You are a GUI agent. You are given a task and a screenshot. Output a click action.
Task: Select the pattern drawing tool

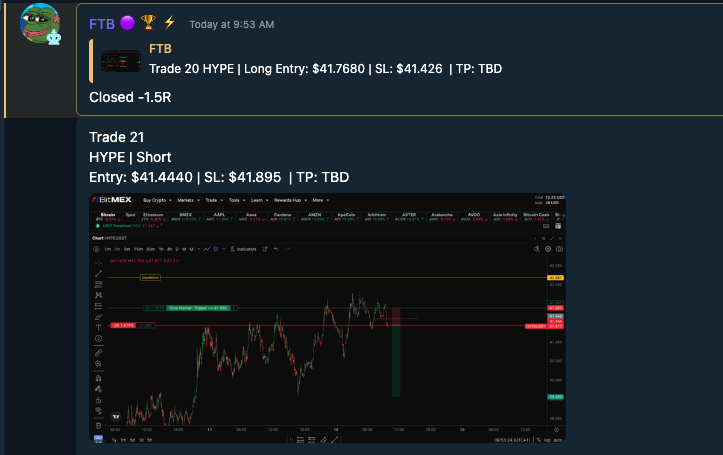98,295
